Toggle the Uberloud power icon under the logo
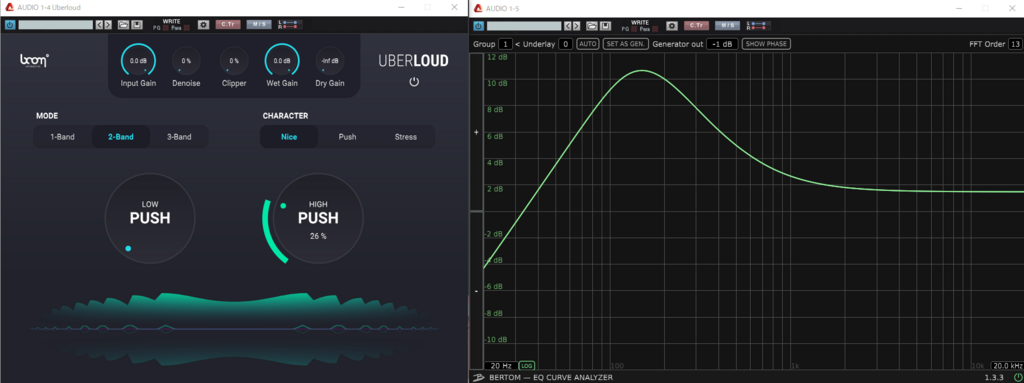This screenshot has width=1024, height=383. point(413,82)
